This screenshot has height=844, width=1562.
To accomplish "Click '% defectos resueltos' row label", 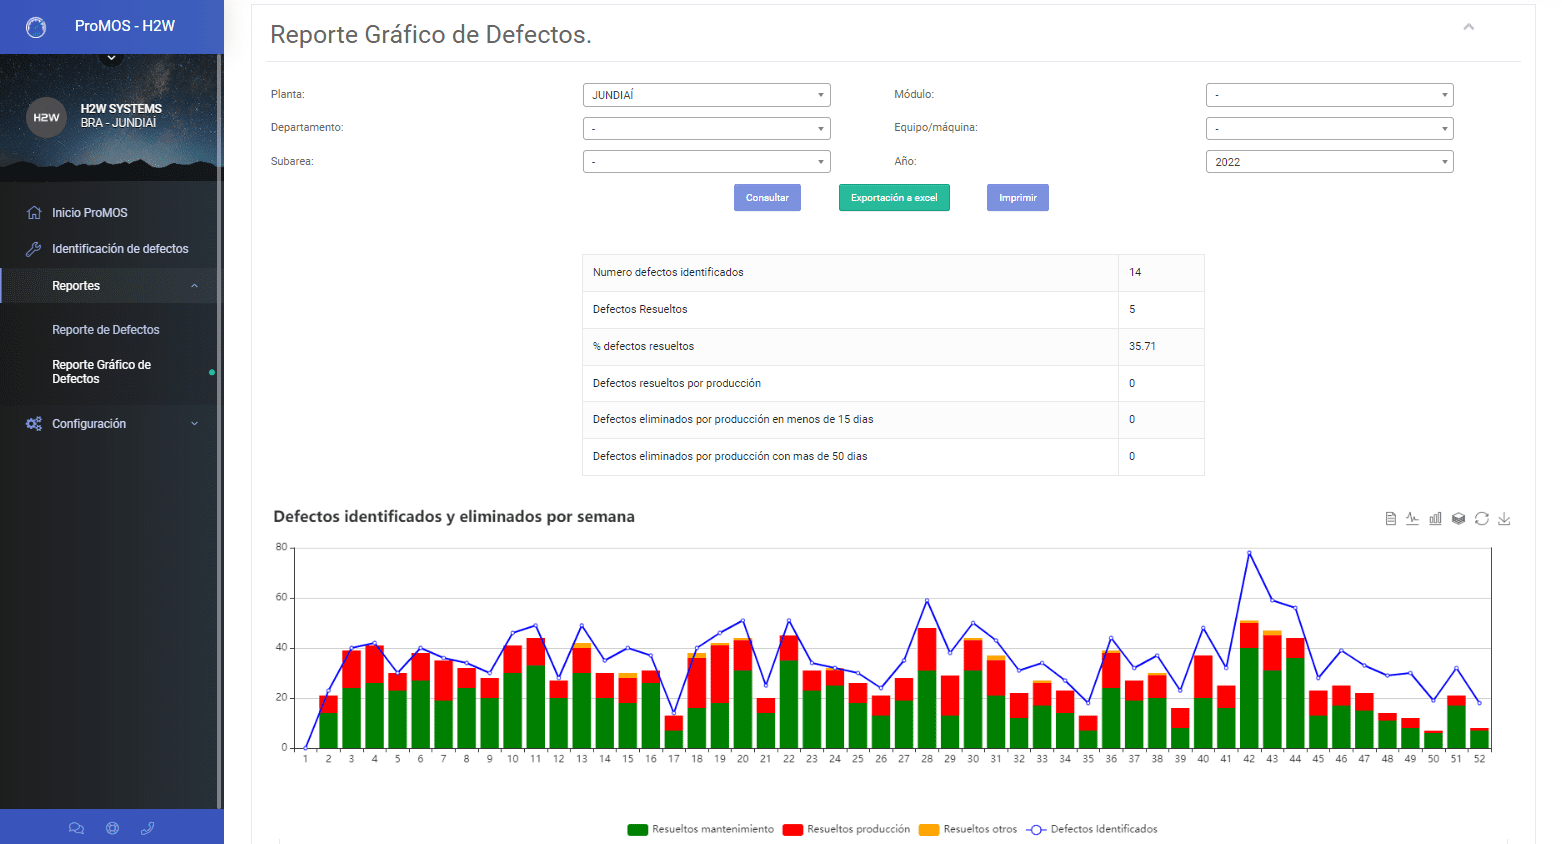I will click(643, 346).
